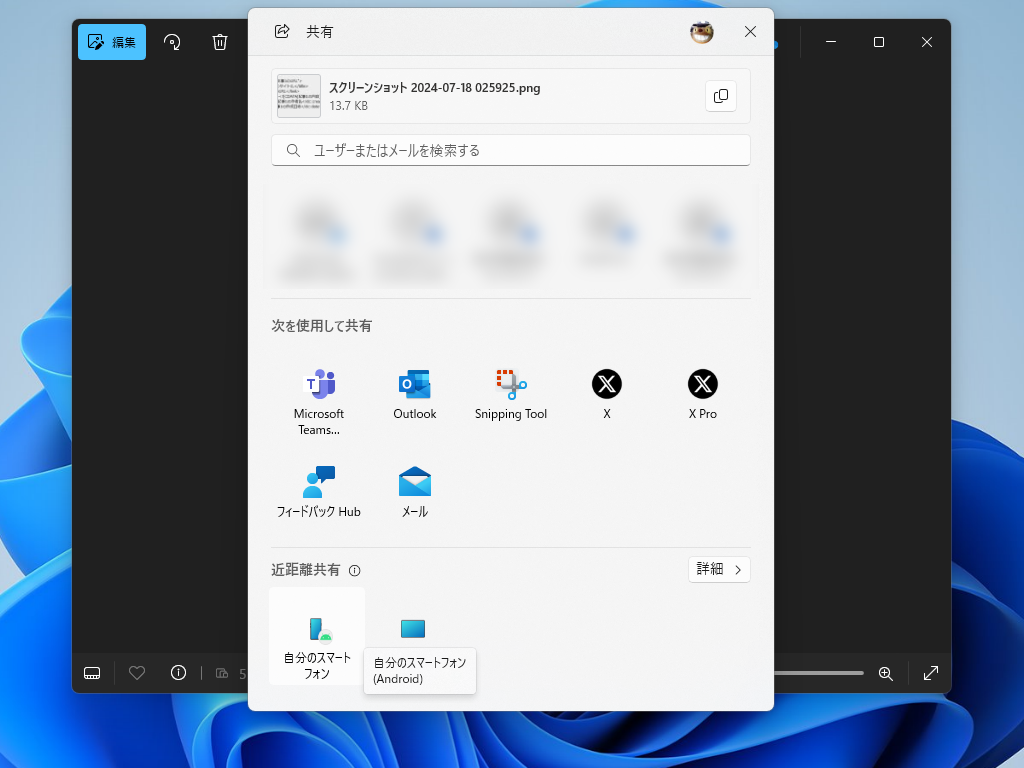1024x768 pixels.
Task: Favorite the image with heart icon
Action: (136, 673)
